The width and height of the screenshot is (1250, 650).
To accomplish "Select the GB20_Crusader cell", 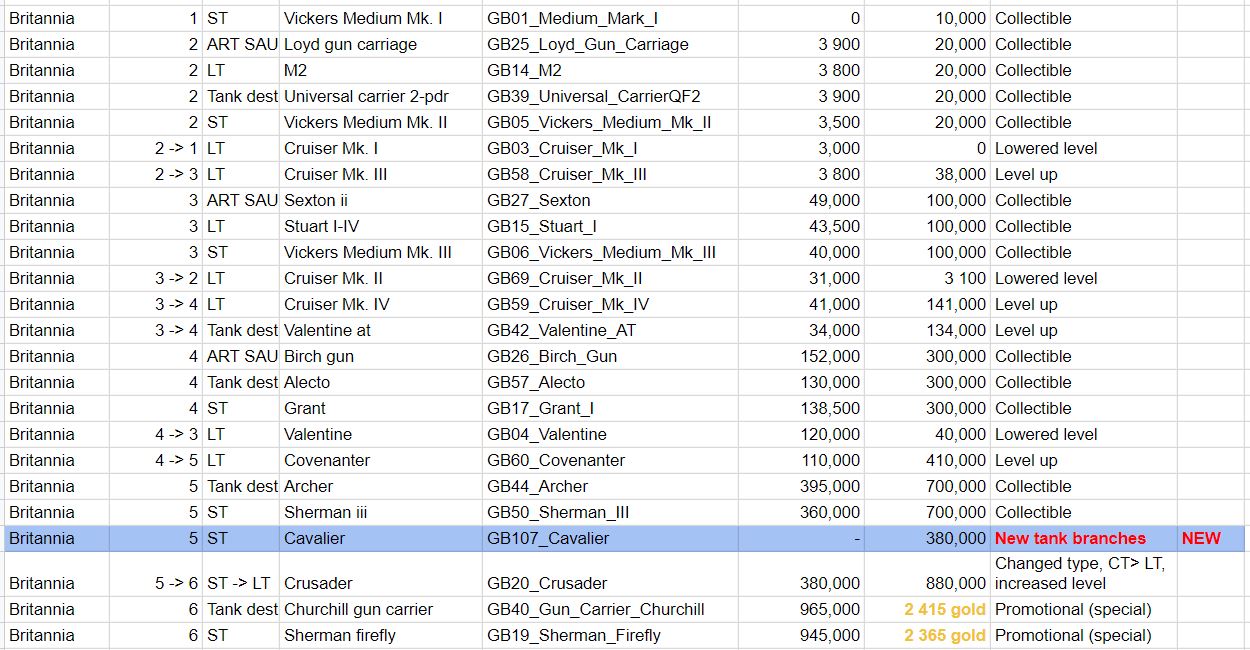I will click(x=610, y=574).
